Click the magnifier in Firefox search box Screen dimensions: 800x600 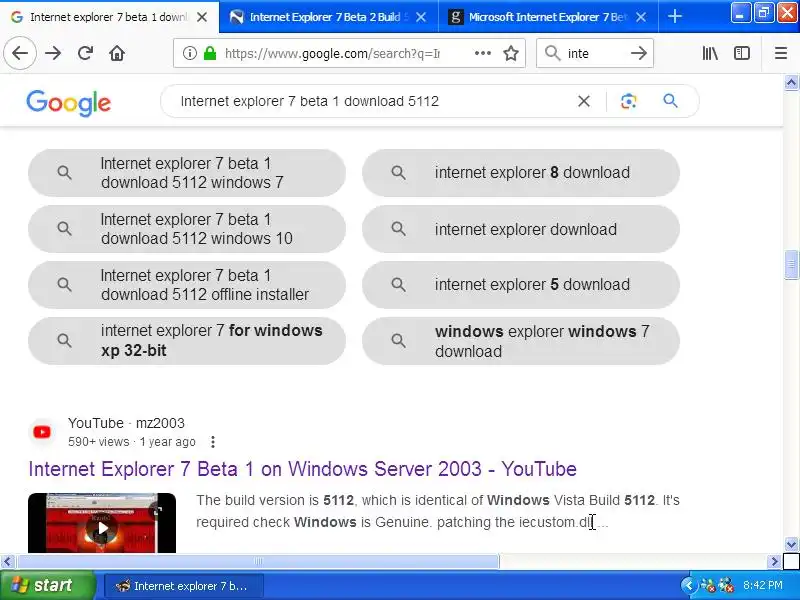553,53
